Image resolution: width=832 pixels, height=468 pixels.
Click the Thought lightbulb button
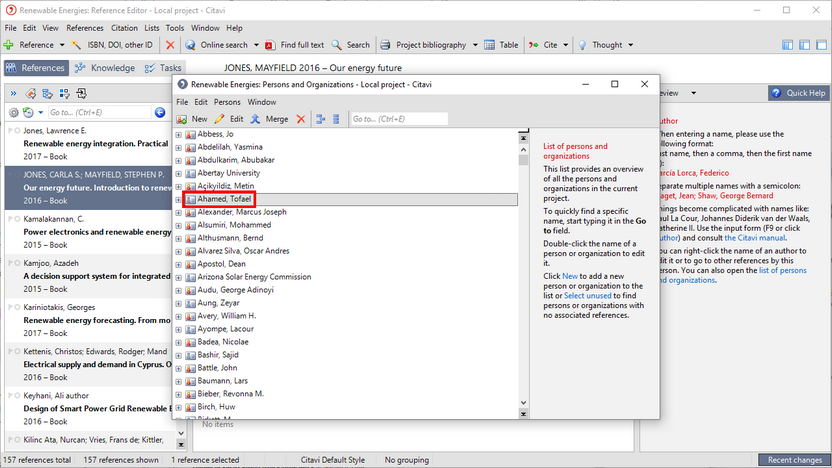(x=600, y=45)
